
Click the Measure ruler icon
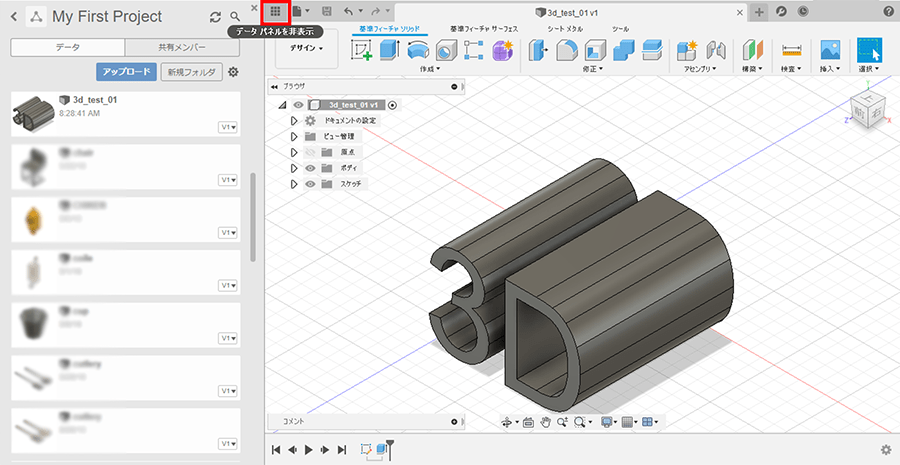[792, 50]
